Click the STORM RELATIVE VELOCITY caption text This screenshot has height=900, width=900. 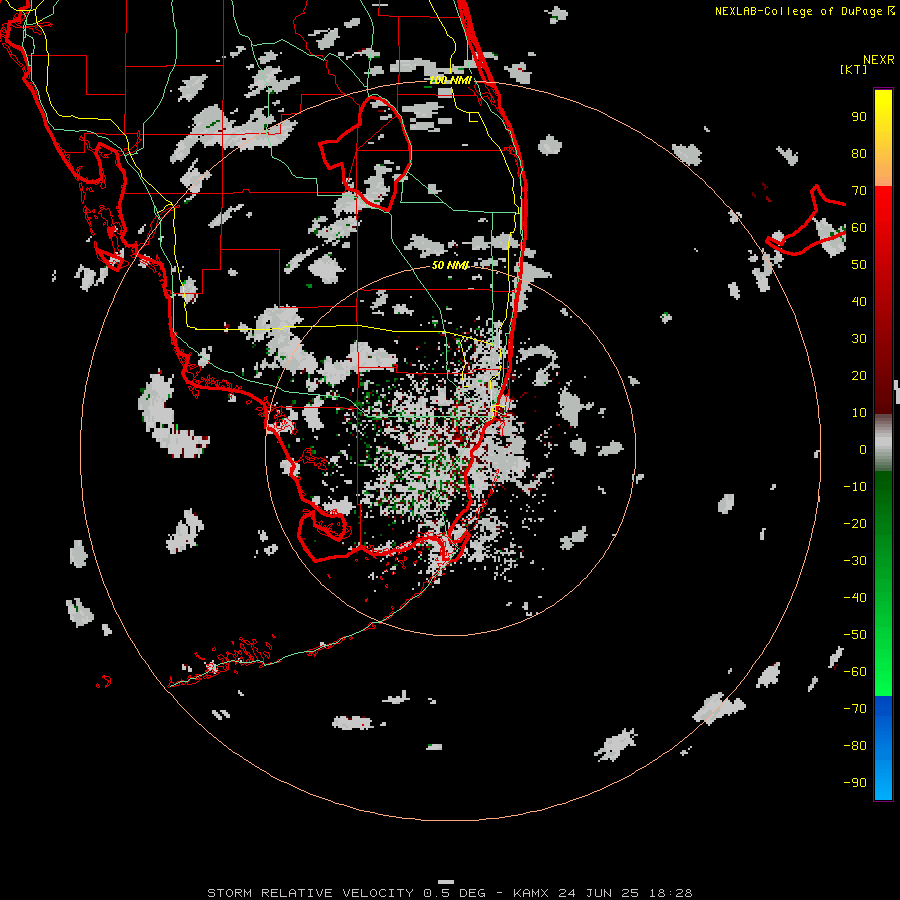point(310,893)
